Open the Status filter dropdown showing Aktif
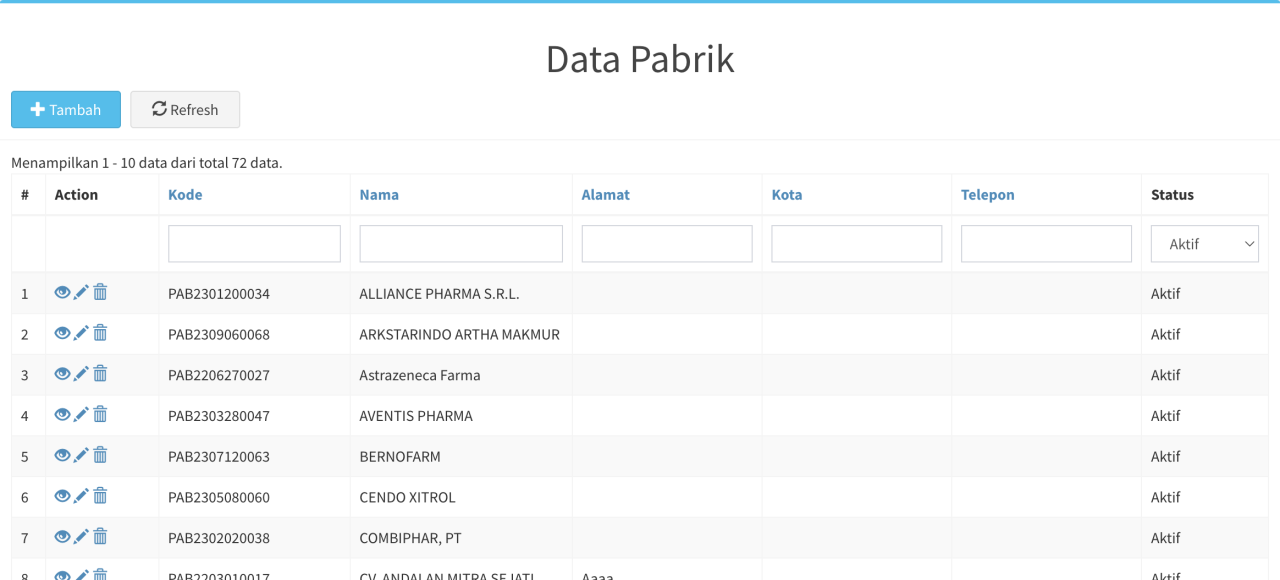 coord(1204,244)
